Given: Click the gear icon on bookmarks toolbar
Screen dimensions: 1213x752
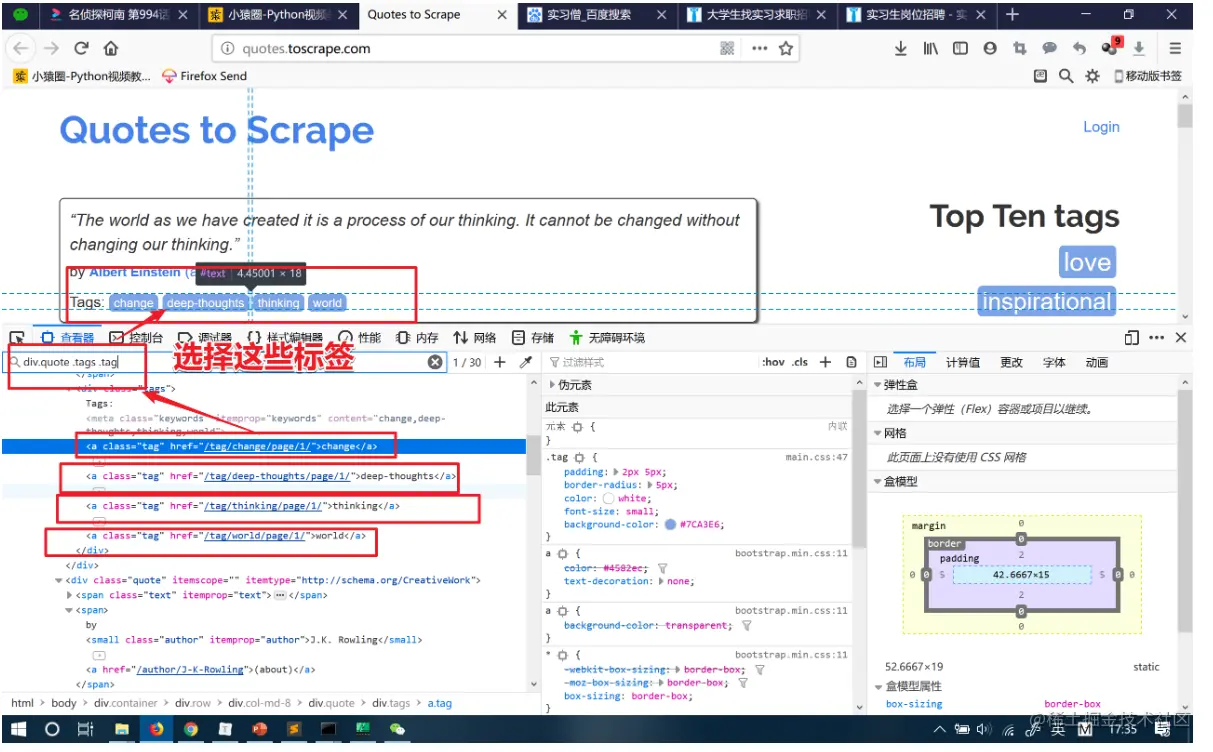Looking at the screenshot, I should 1092,76.
